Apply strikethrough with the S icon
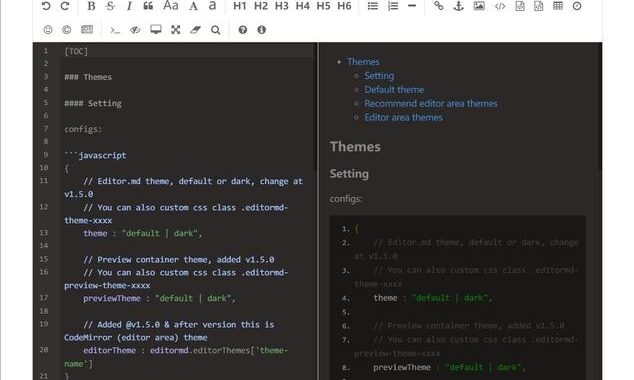634x380 pixels. 110,6
